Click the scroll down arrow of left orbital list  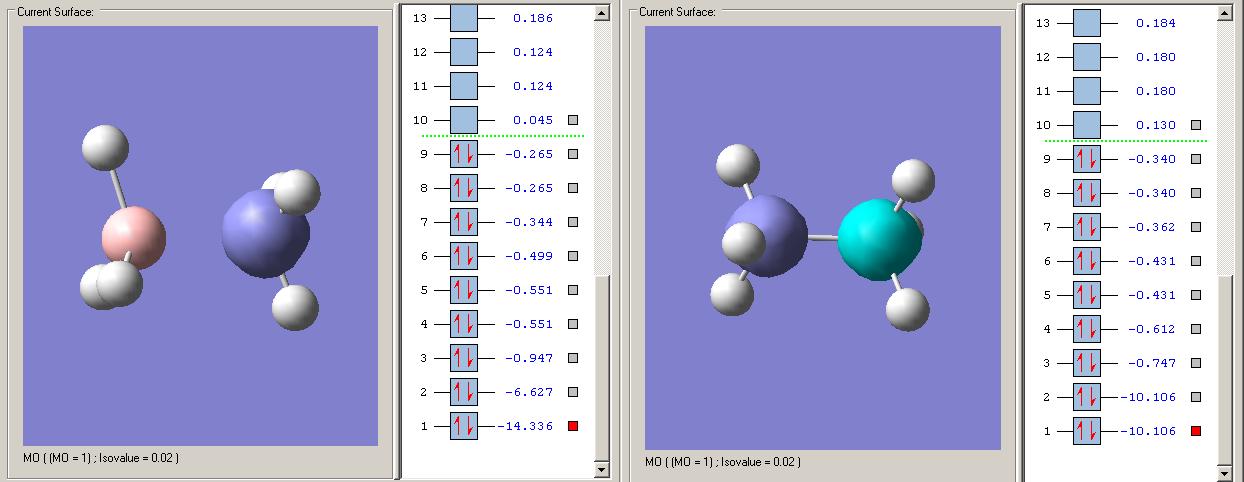[602, 469]
